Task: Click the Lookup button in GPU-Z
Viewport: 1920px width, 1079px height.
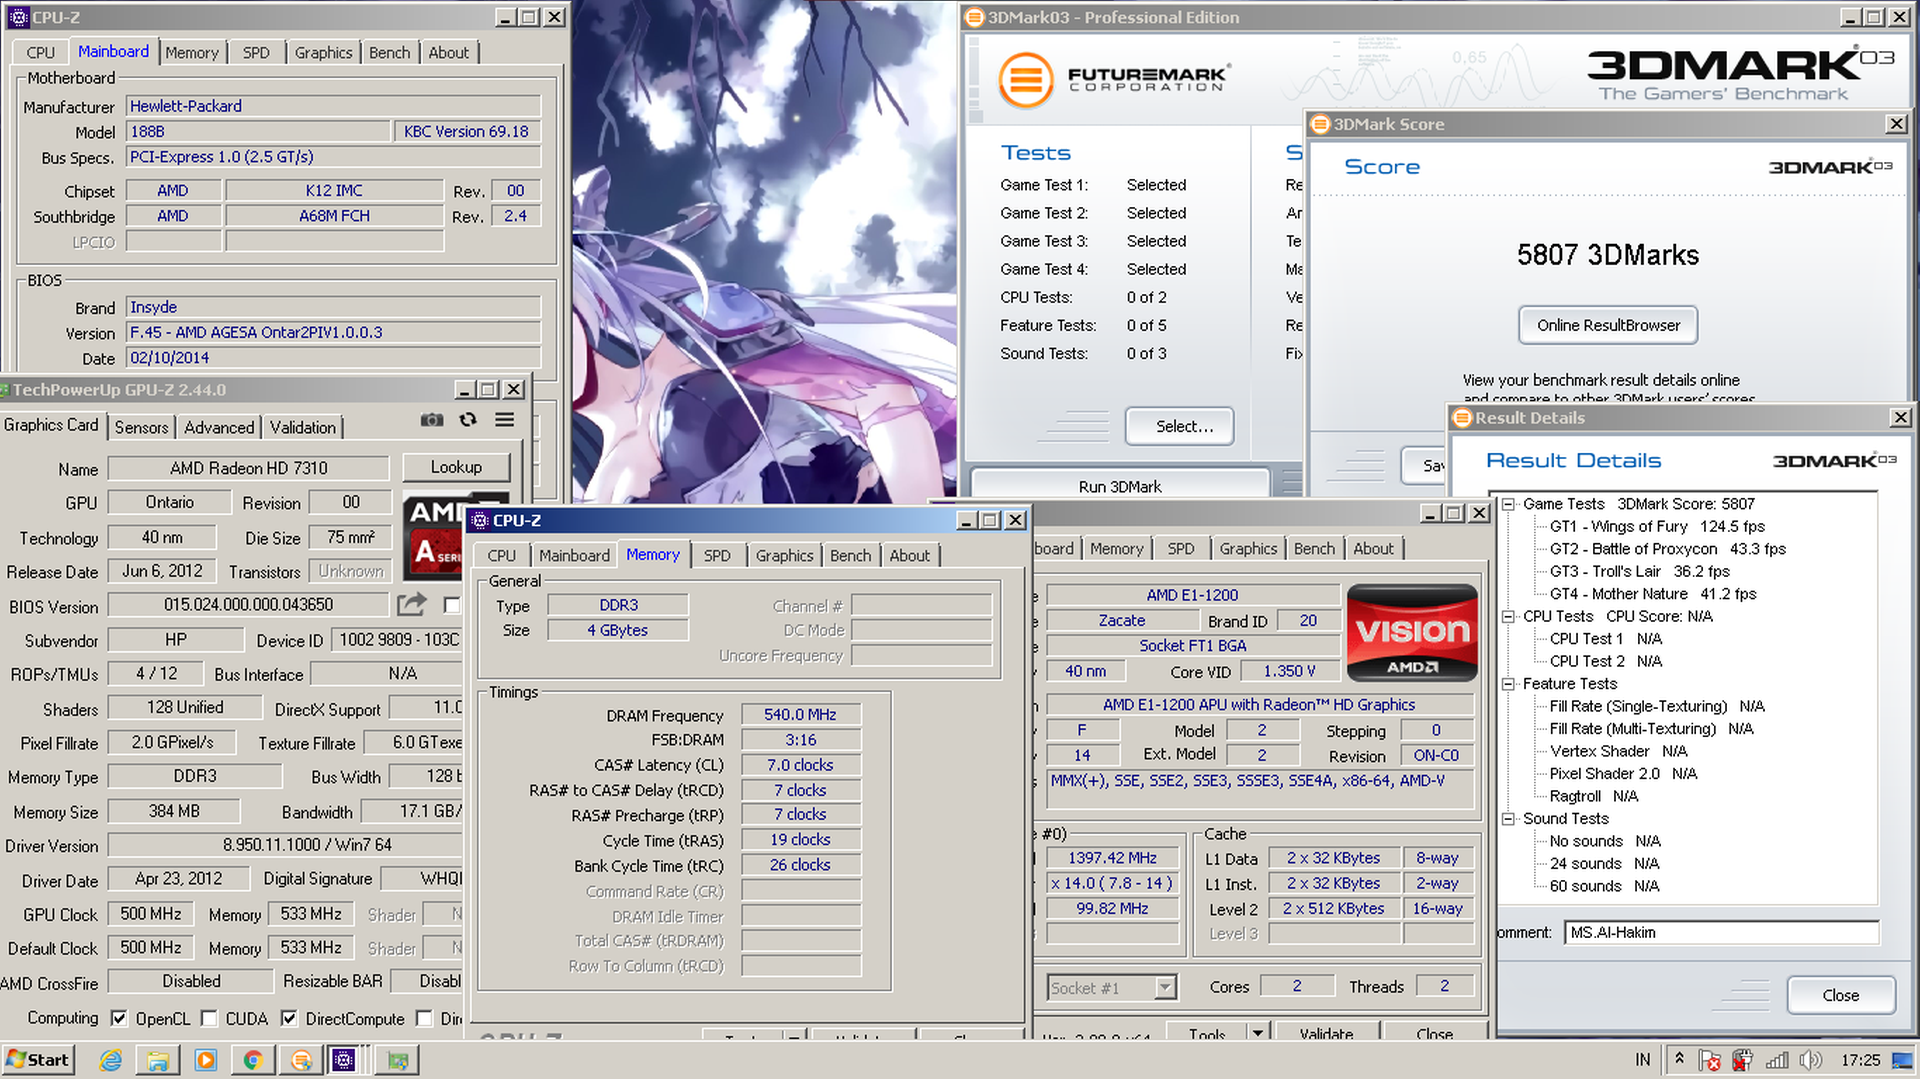Action: pyautogui.click(x=456, y=467)
